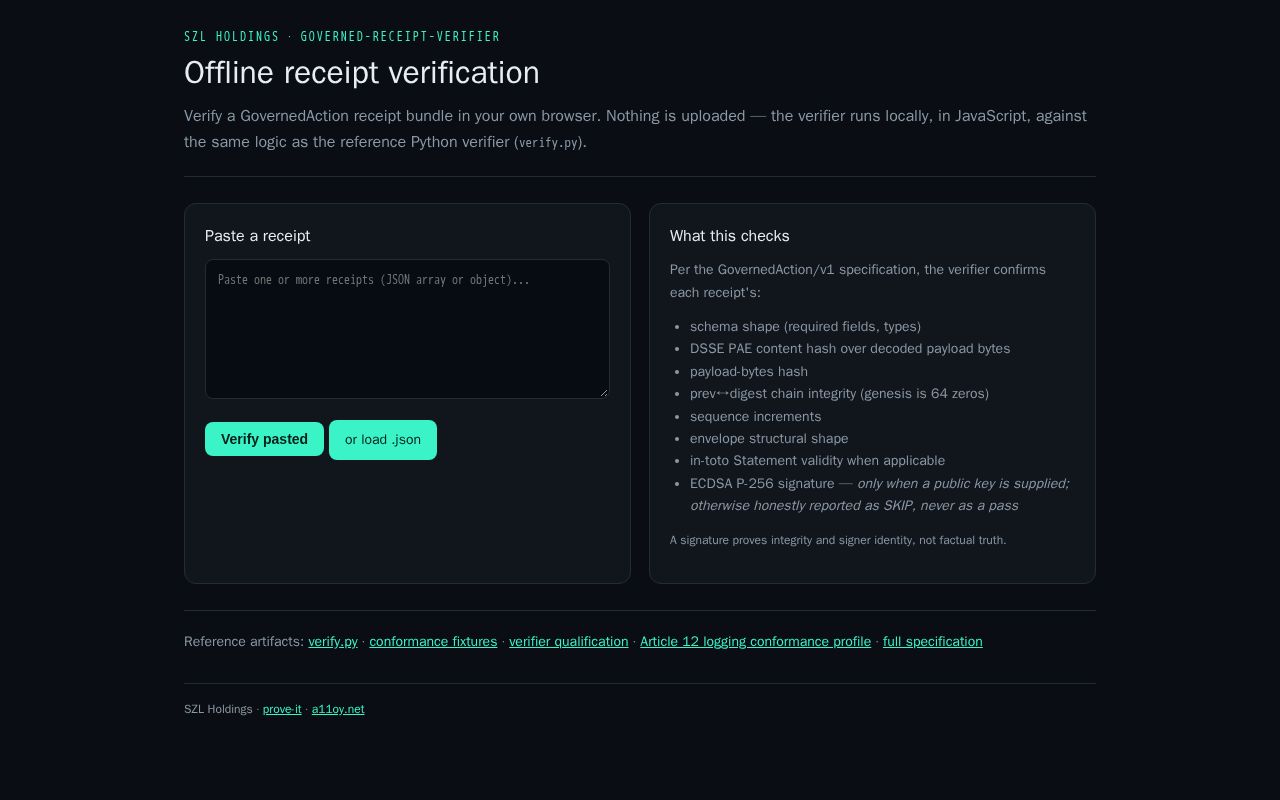Click the 'ECDSA P-256 signature' list item
The width and height of the screenshot is (1280, 800).
tap(880, 494)
